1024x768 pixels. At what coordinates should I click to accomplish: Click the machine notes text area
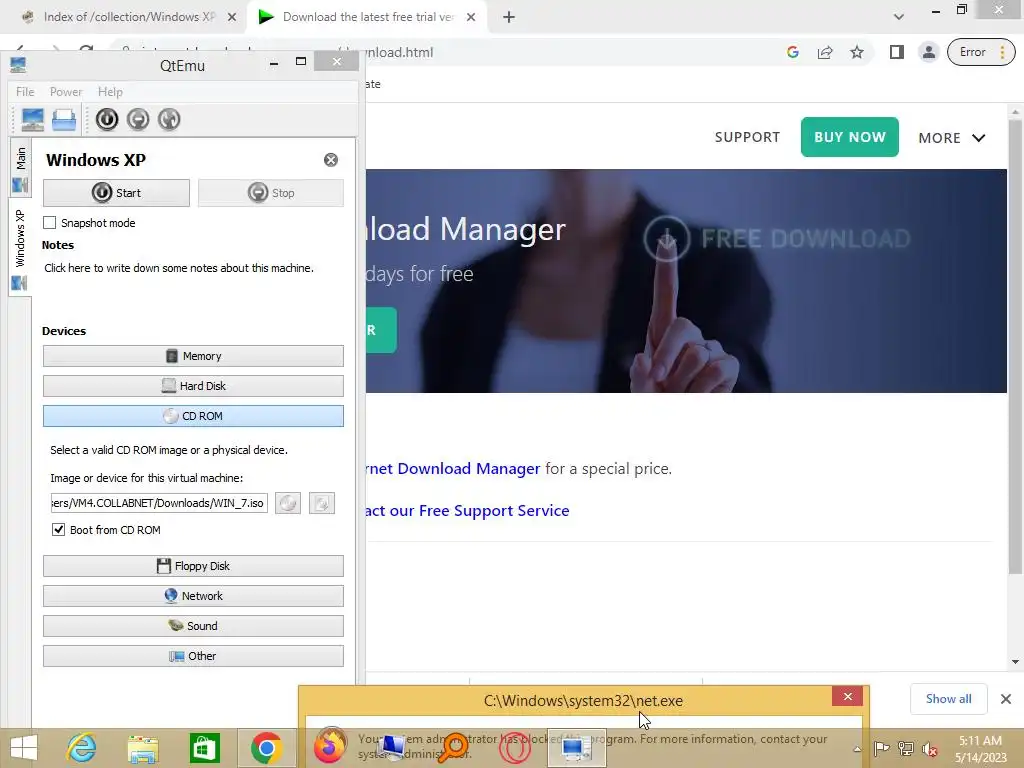(179, 268)
